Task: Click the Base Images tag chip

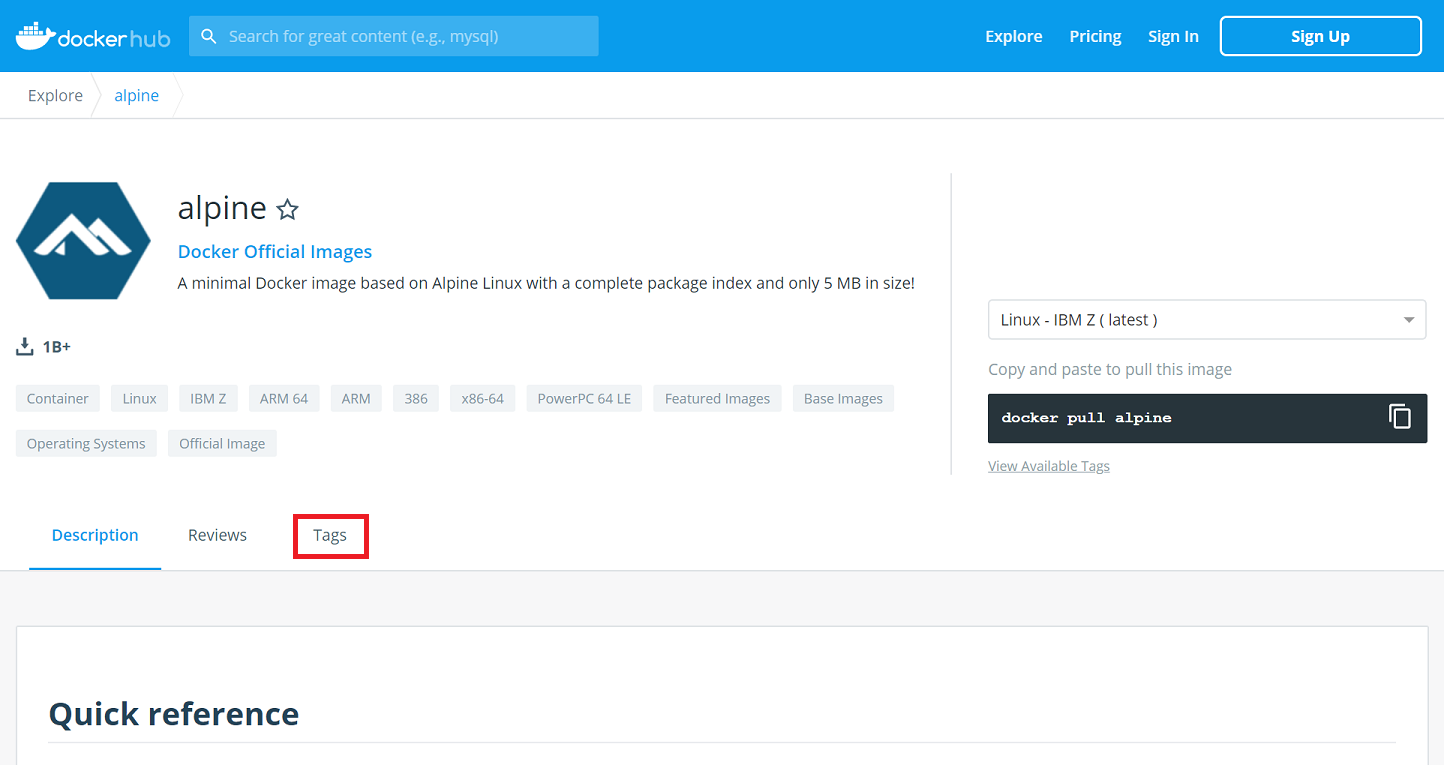Action: (843, 398)
